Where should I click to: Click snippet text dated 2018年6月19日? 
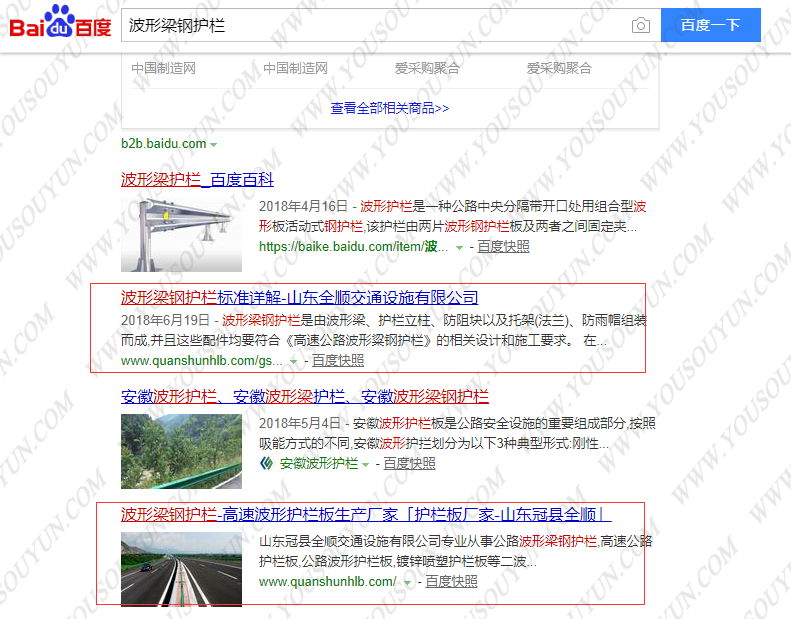[x=383, y=330]
